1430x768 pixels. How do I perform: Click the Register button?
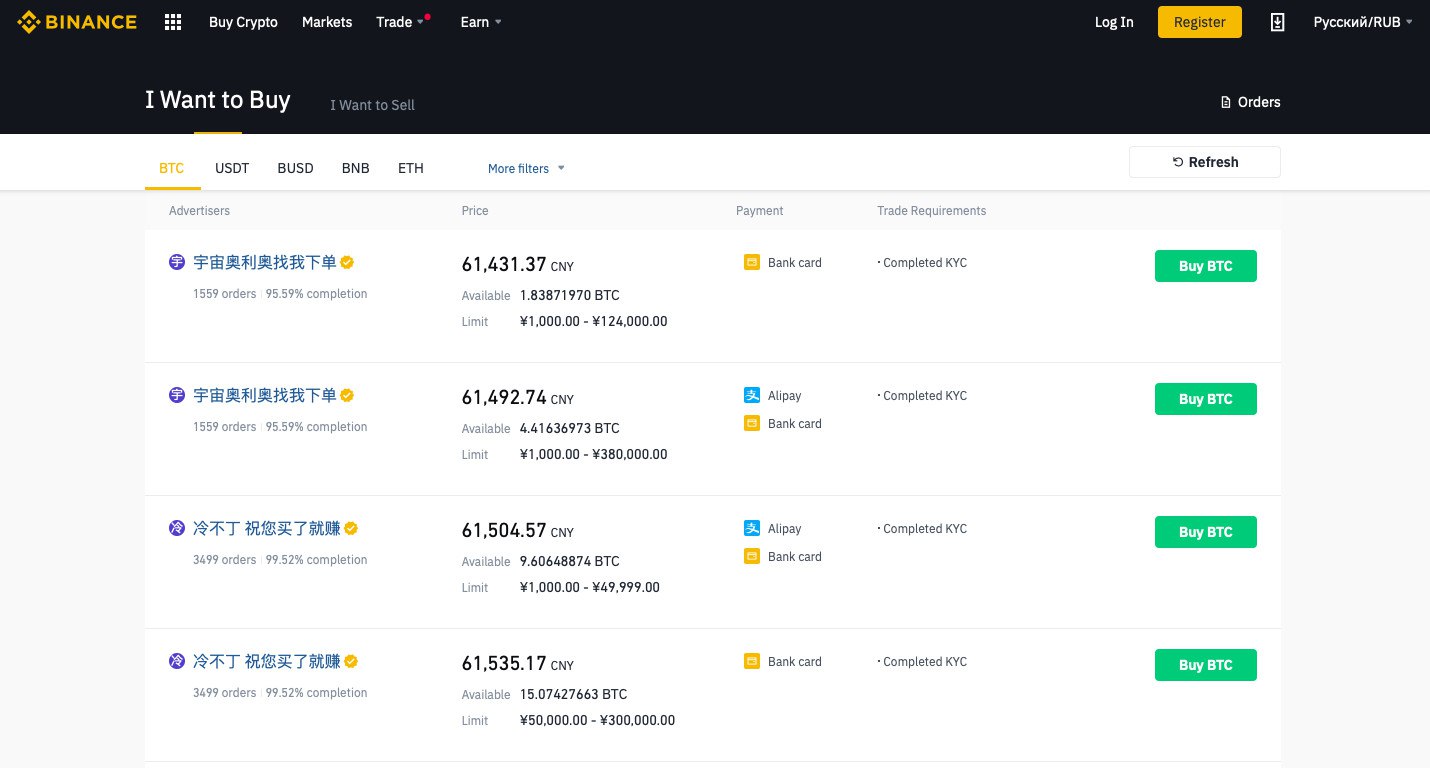pos(1200,22)
